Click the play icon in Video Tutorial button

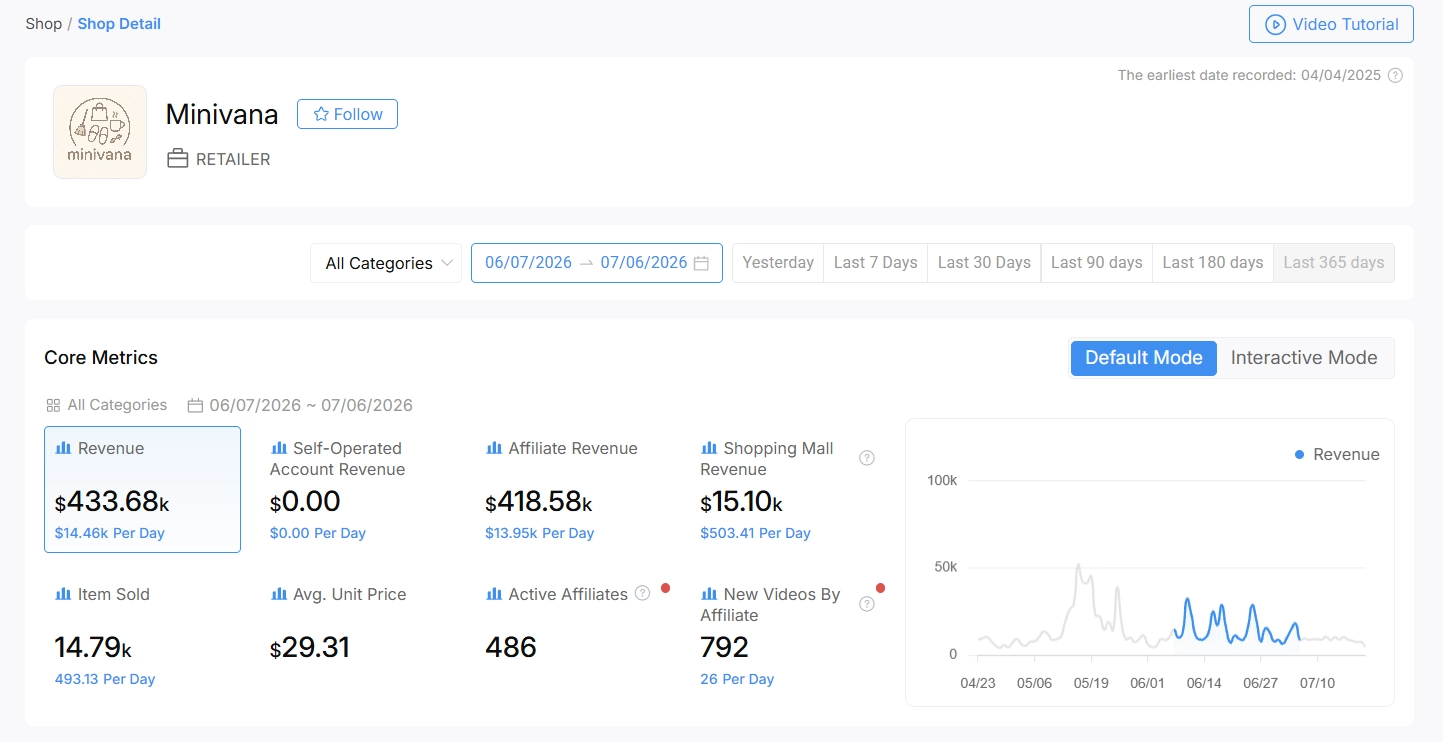click(1275, 24)
